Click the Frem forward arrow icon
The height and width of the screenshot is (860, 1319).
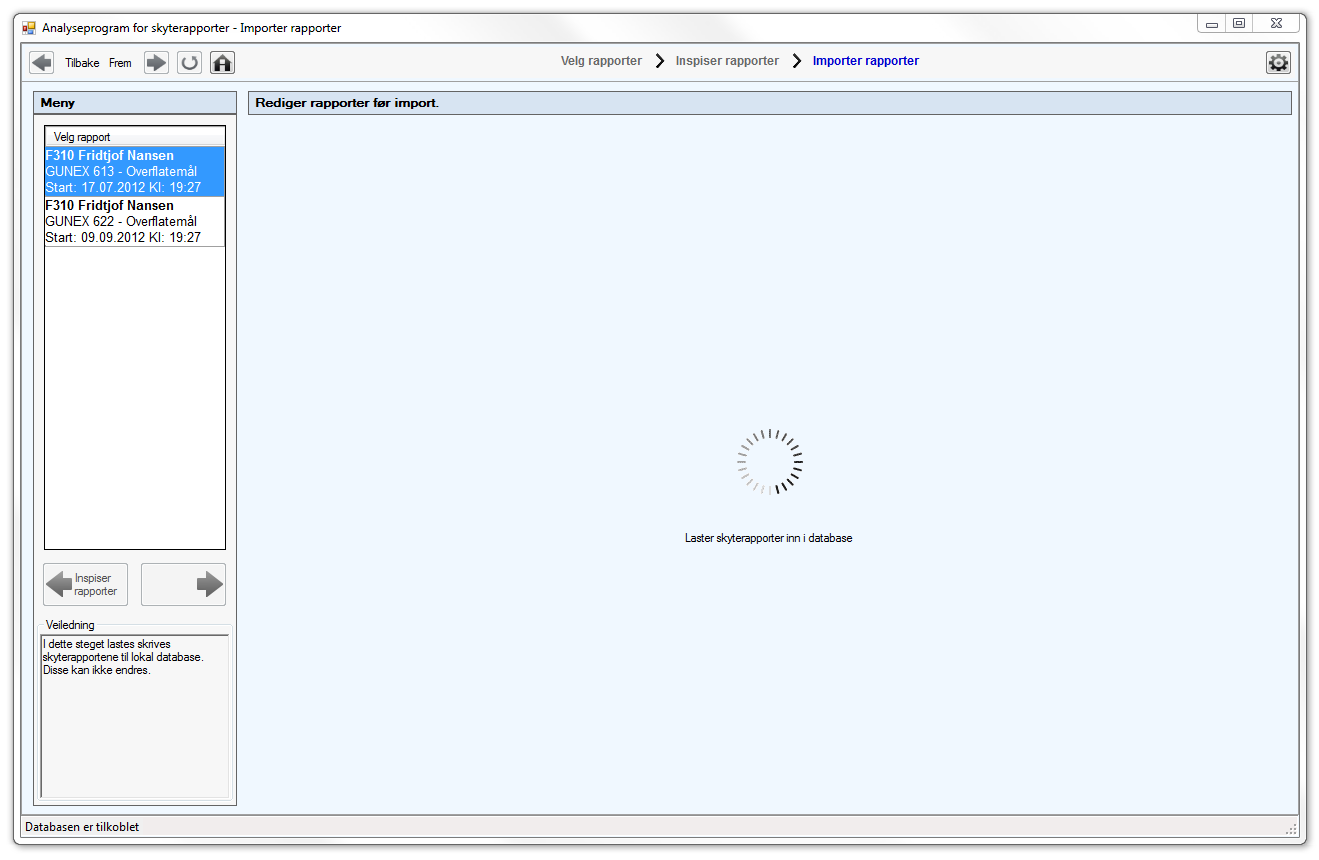tap(156, 62)
